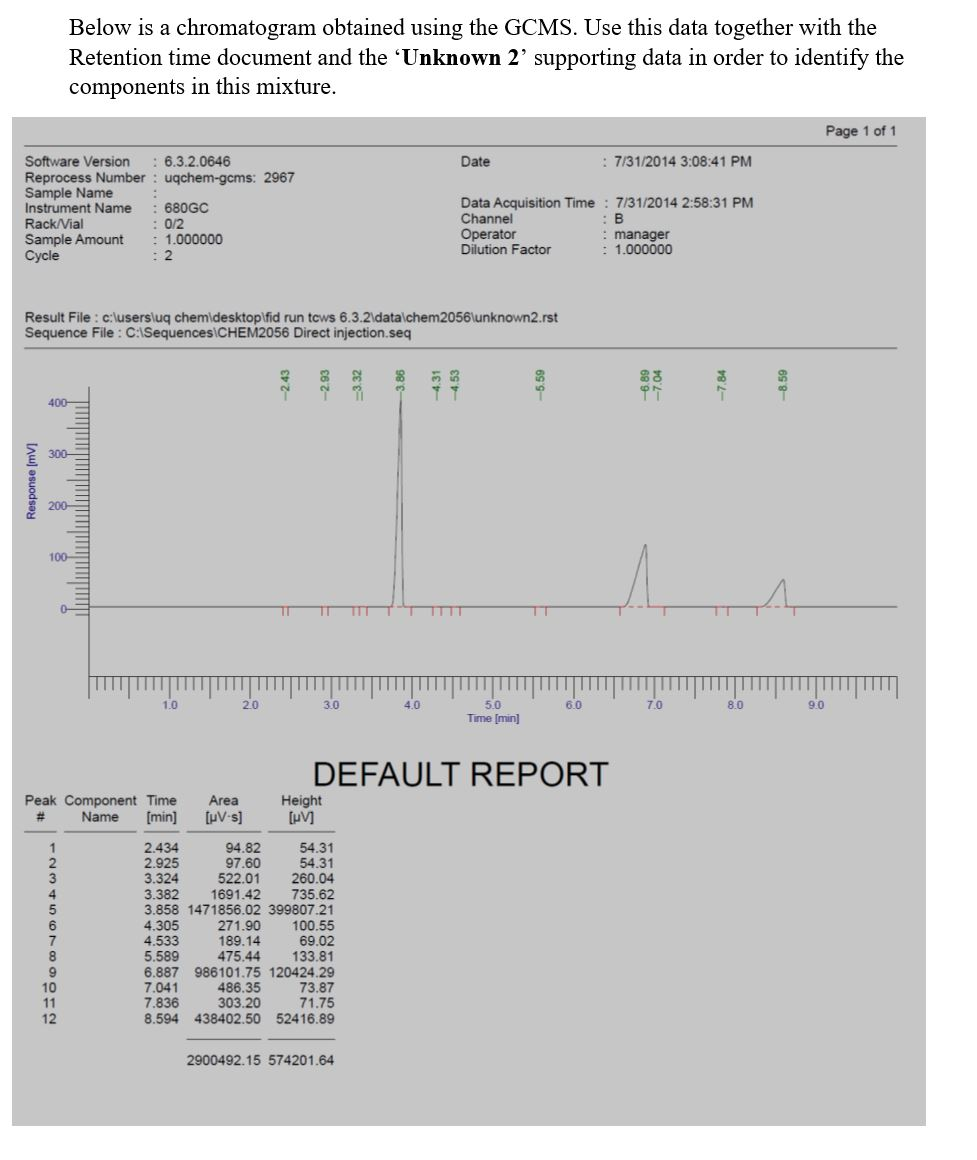Click the 'Page 1 of 1' text
The height and width of the screenshot is (1160, 977).
click(861, 131)
